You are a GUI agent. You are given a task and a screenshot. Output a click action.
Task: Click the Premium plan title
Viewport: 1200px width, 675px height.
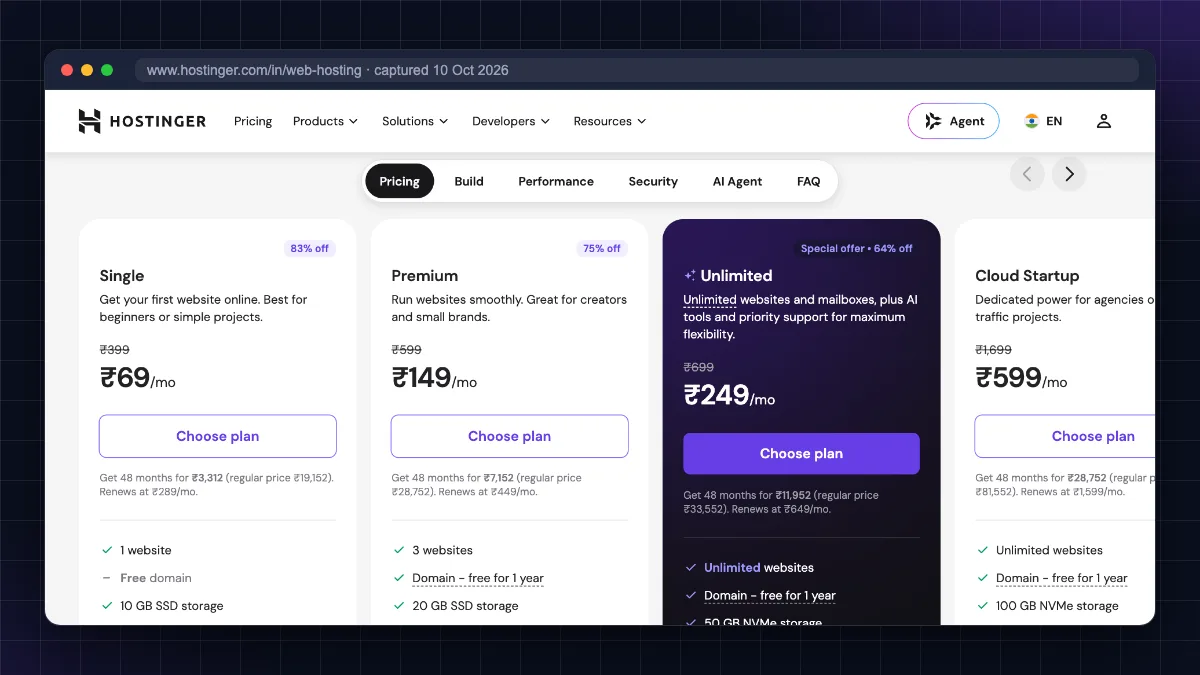425,276
